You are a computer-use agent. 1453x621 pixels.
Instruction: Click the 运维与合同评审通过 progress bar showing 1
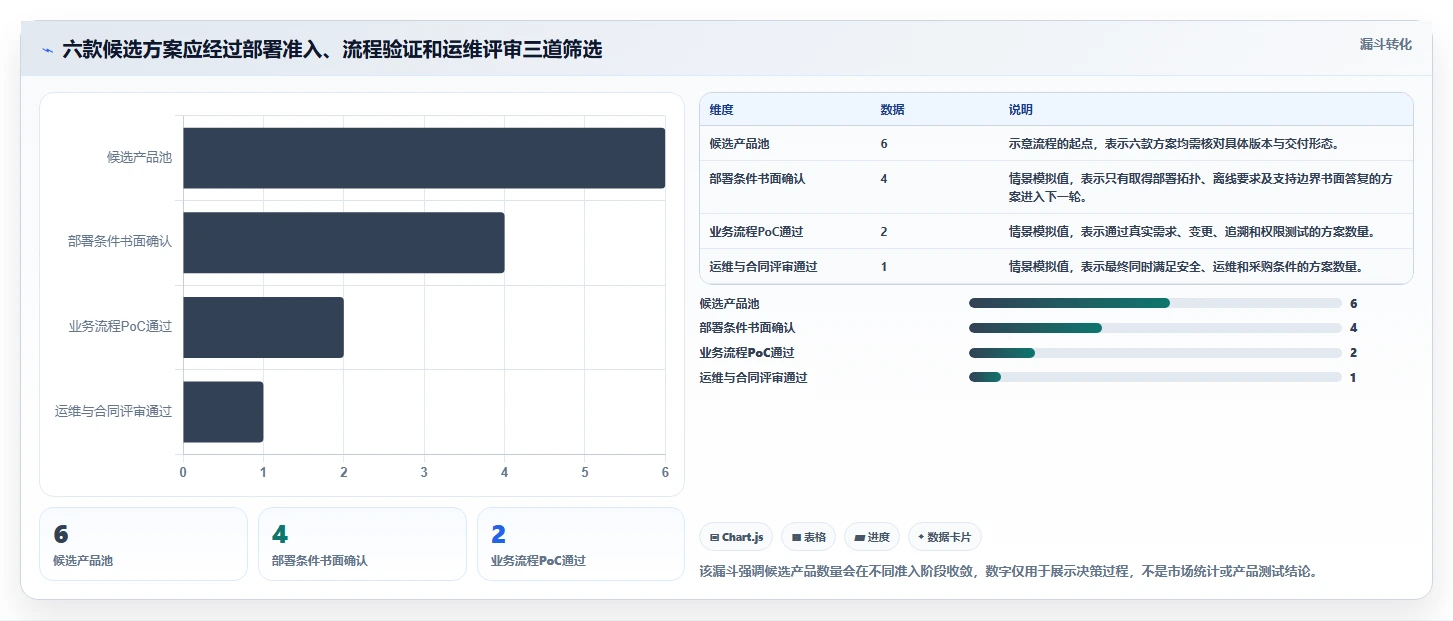click(1155, 377)
